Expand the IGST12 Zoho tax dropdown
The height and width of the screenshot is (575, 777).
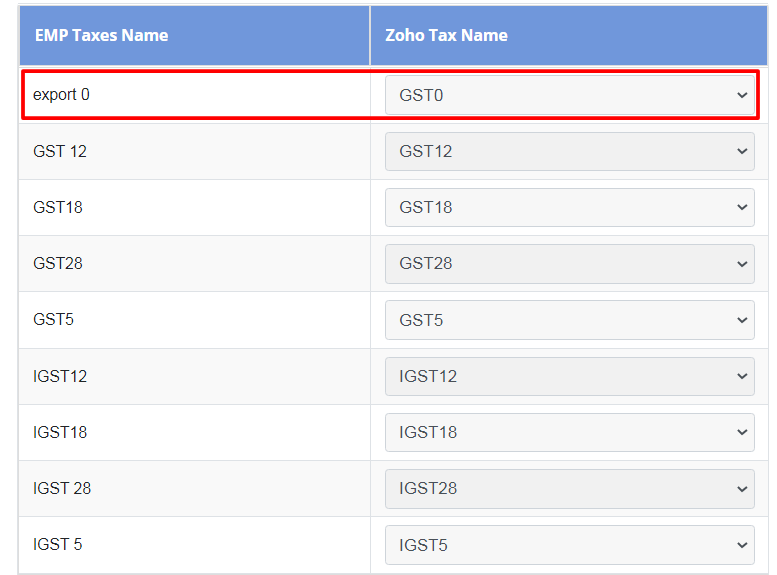(569, 376)
